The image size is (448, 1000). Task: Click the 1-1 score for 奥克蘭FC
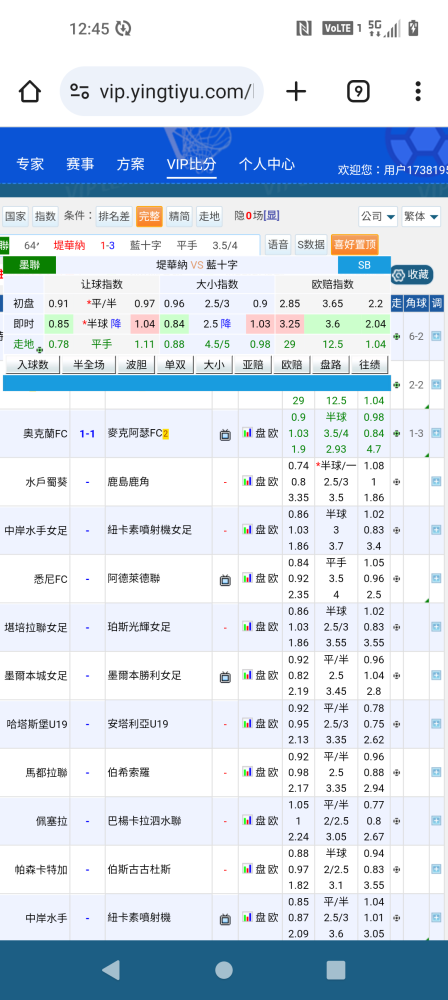tap(87, 434)
